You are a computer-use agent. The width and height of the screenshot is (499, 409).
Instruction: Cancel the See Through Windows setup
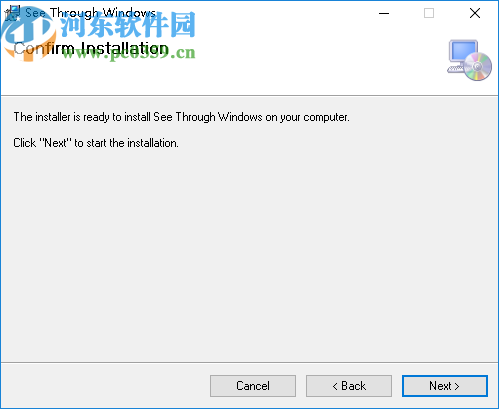tap(253, 386)
